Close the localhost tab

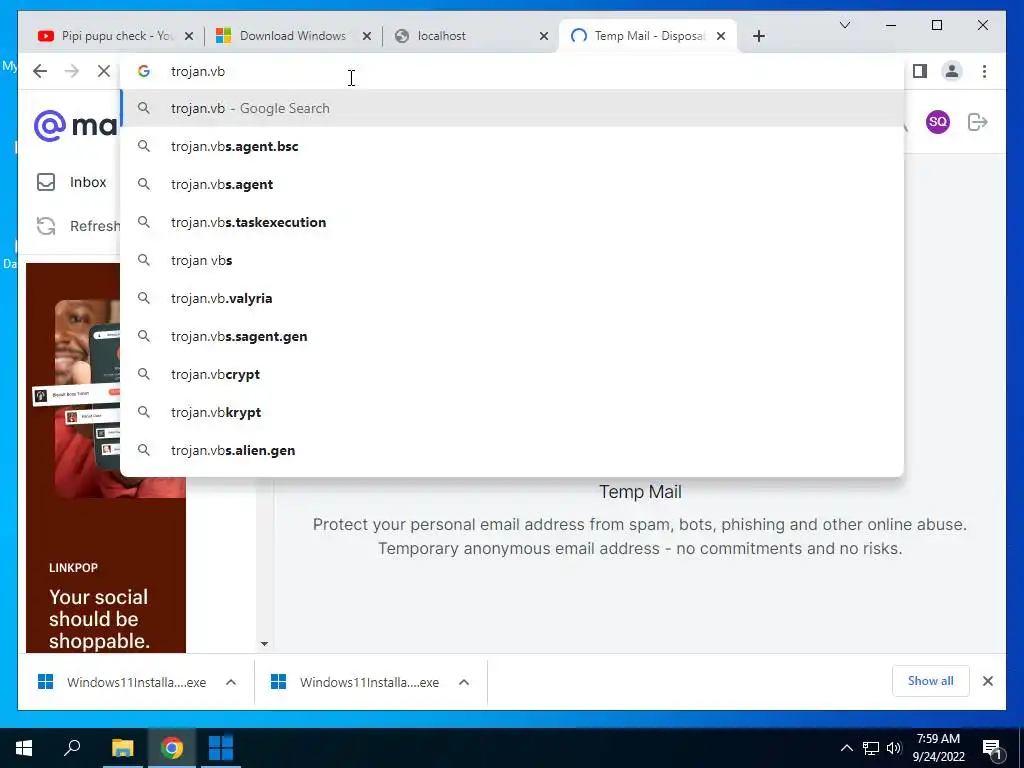543,36
